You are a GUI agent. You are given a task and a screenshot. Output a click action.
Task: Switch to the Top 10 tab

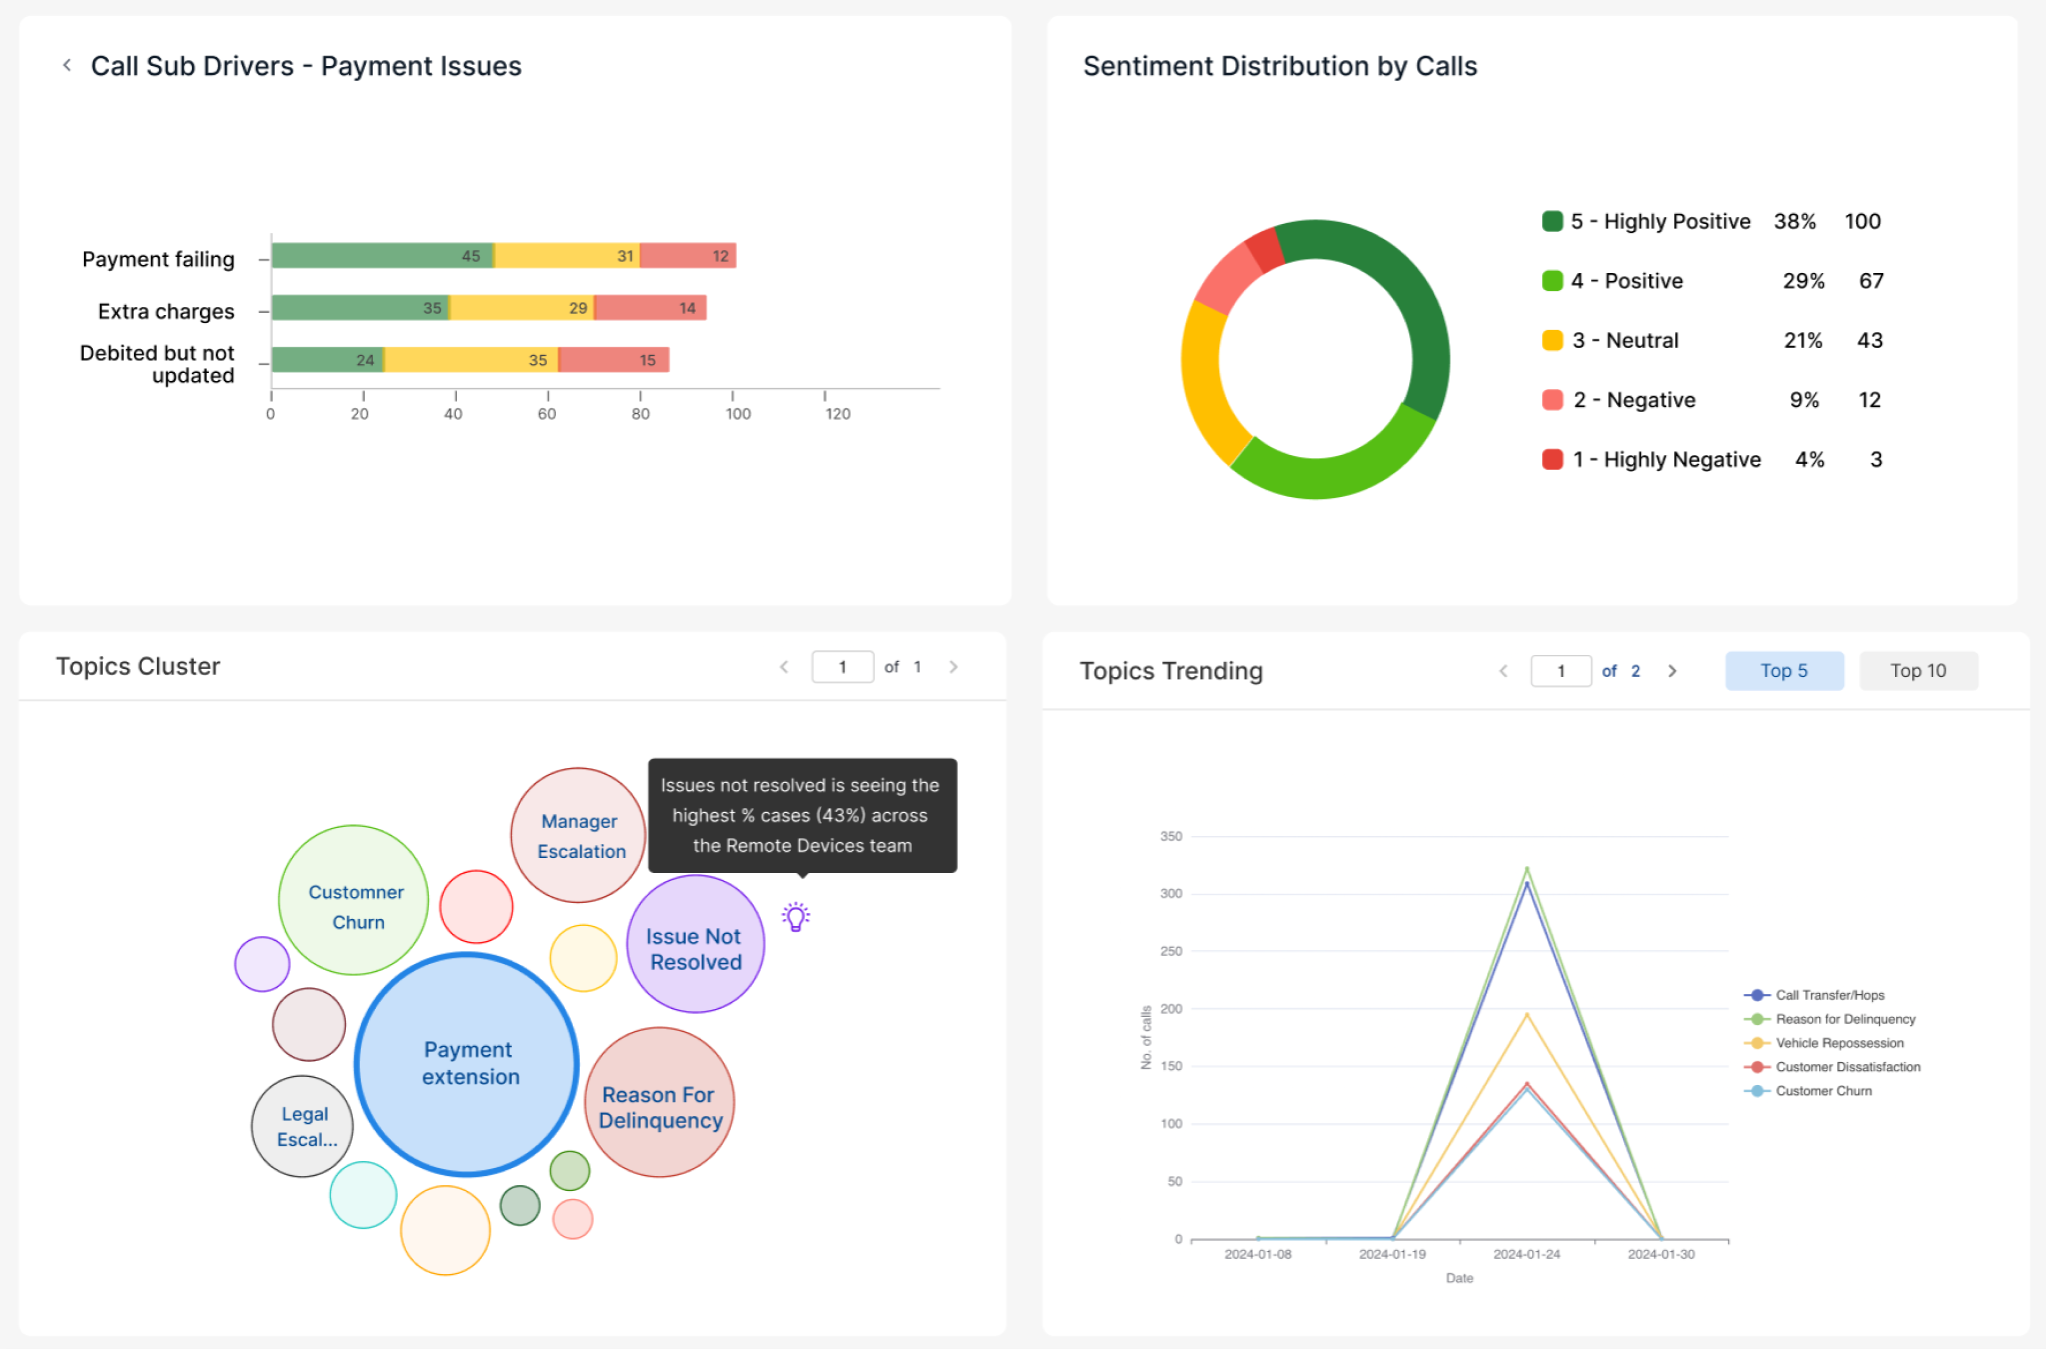(1918, 671)
